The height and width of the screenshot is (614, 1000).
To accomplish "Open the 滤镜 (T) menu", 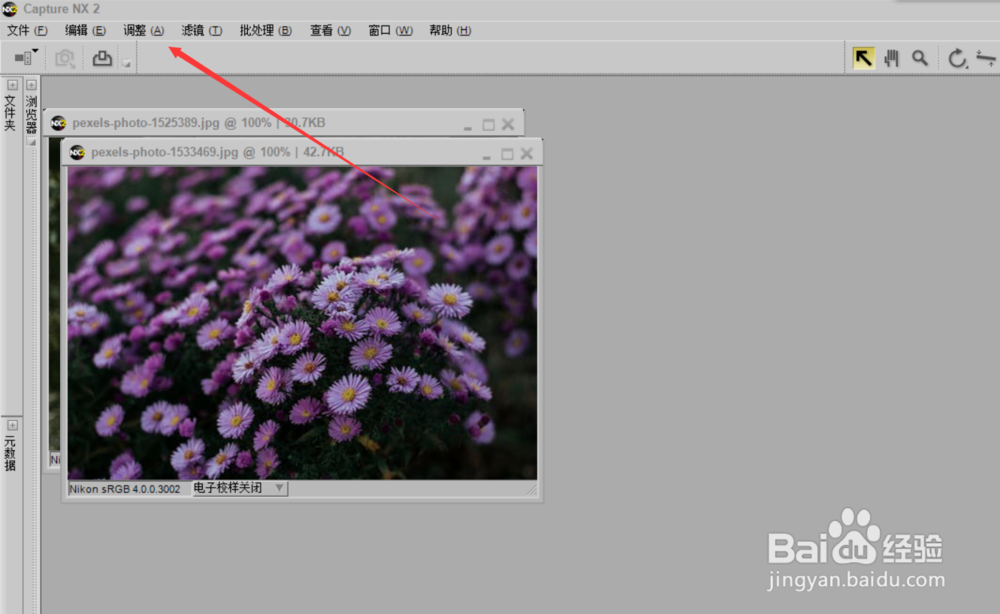I will (x=202, y=31).
